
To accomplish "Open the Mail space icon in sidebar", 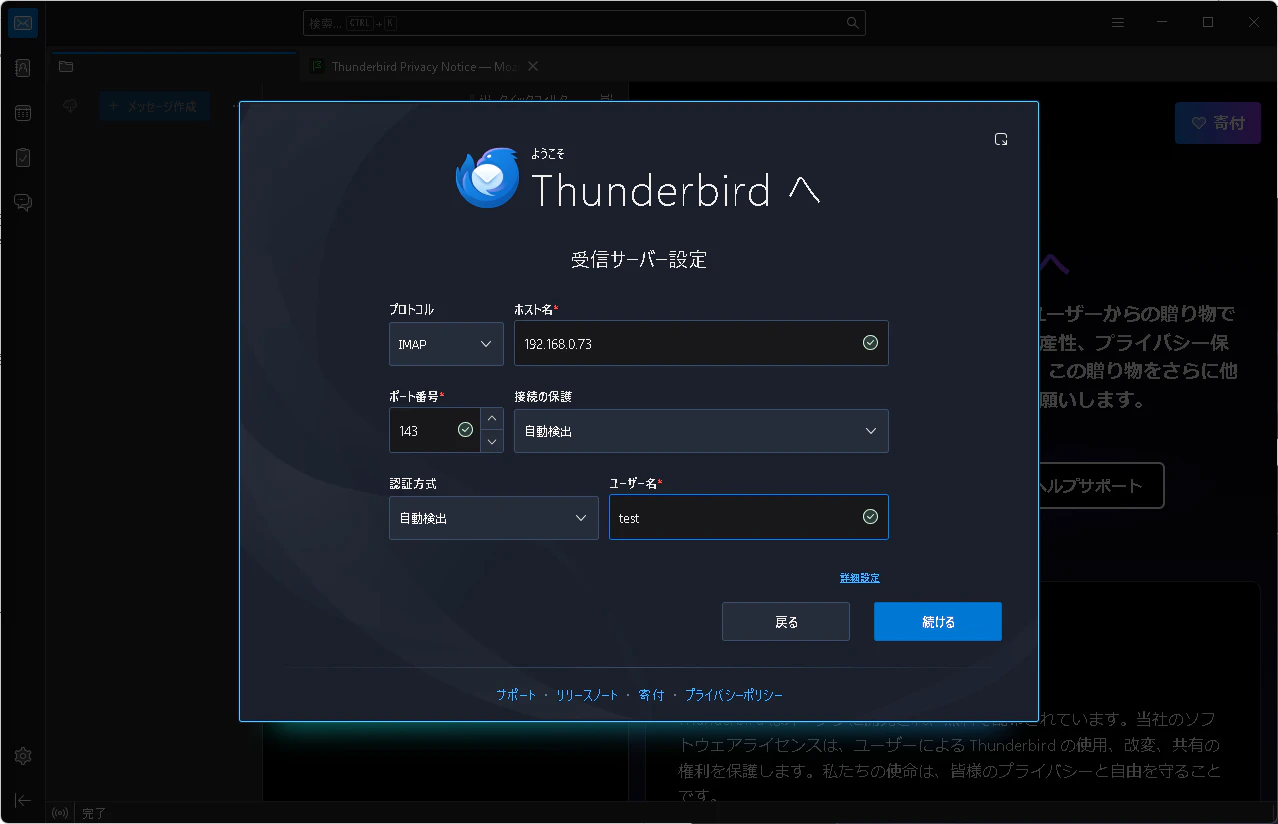I will [22, 22].
